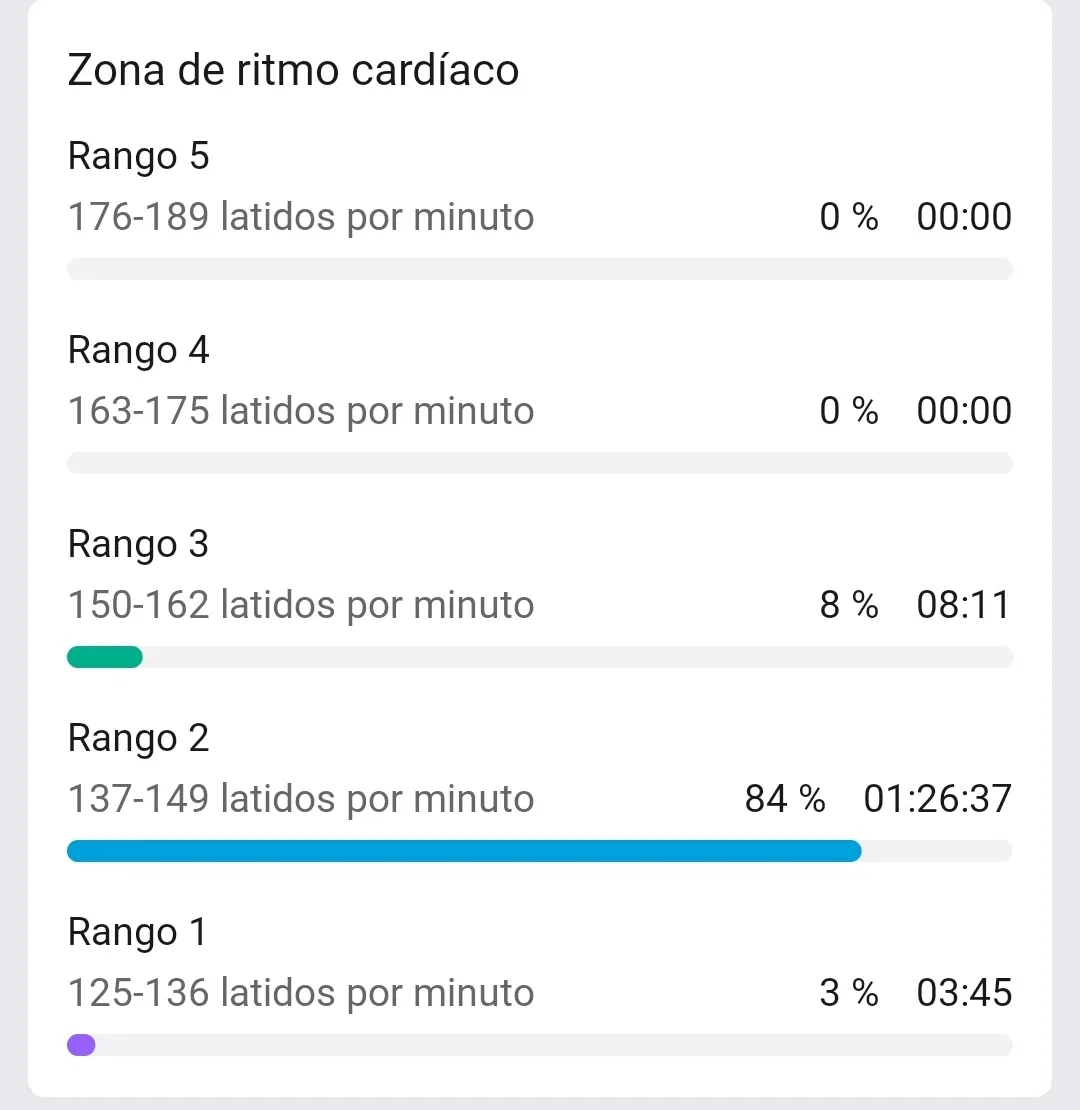Image resolution: width=1080 pixels, height=1110 pixels.
Task: Click the Zona de ritmo cardíaco title
Action: point(293,71)
